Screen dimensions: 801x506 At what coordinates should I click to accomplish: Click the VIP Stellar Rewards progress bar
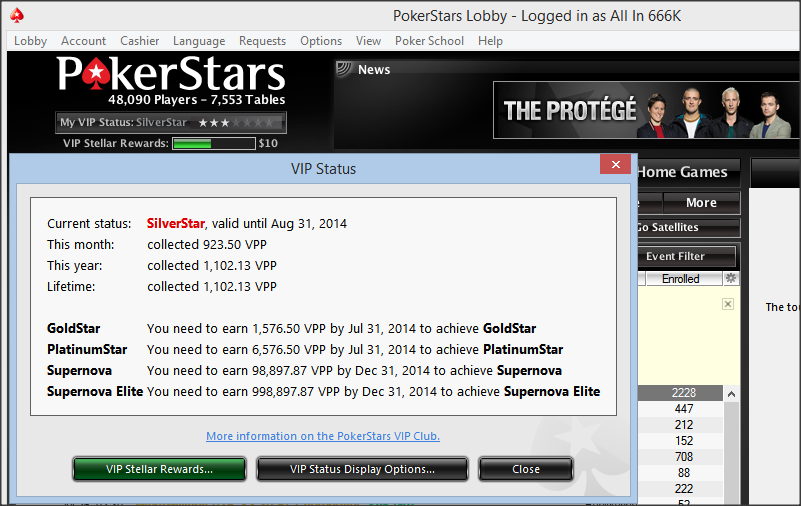pos(214,143)
